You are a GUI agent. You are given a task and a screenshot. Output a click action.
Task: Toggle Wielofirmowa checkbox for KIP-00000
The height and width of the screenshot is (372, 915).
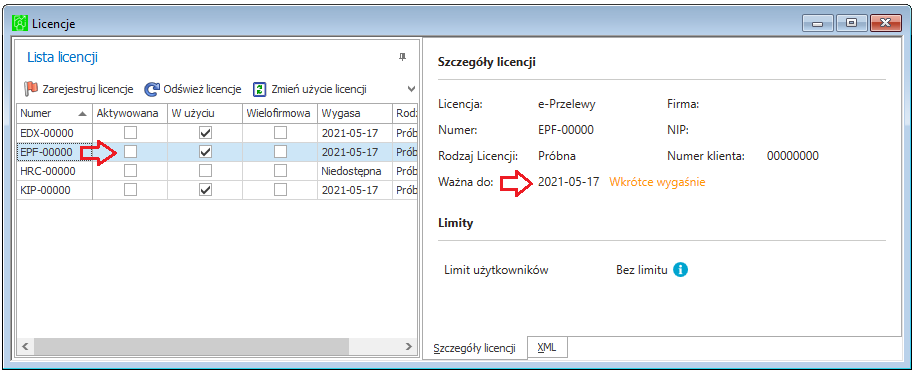281,190
